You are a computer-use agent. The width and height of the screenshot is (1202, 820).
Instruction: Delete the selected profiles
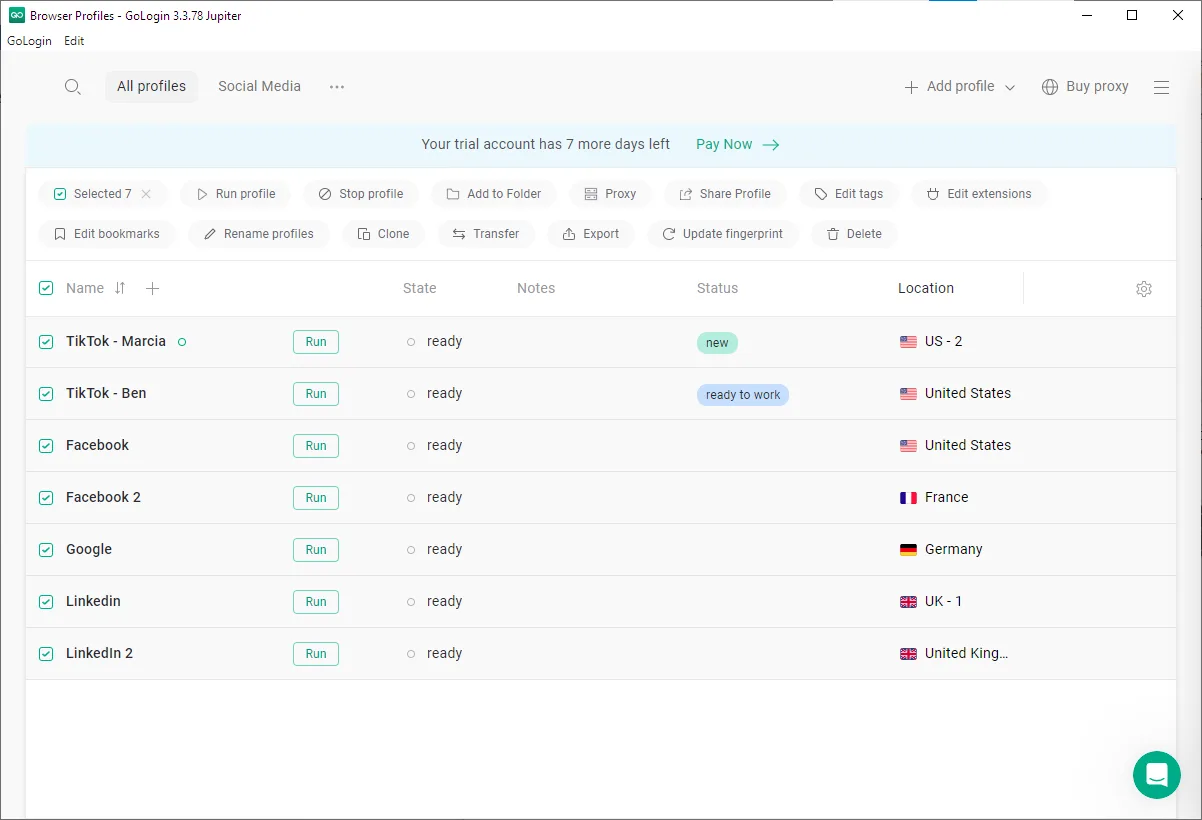coord(854,234)
